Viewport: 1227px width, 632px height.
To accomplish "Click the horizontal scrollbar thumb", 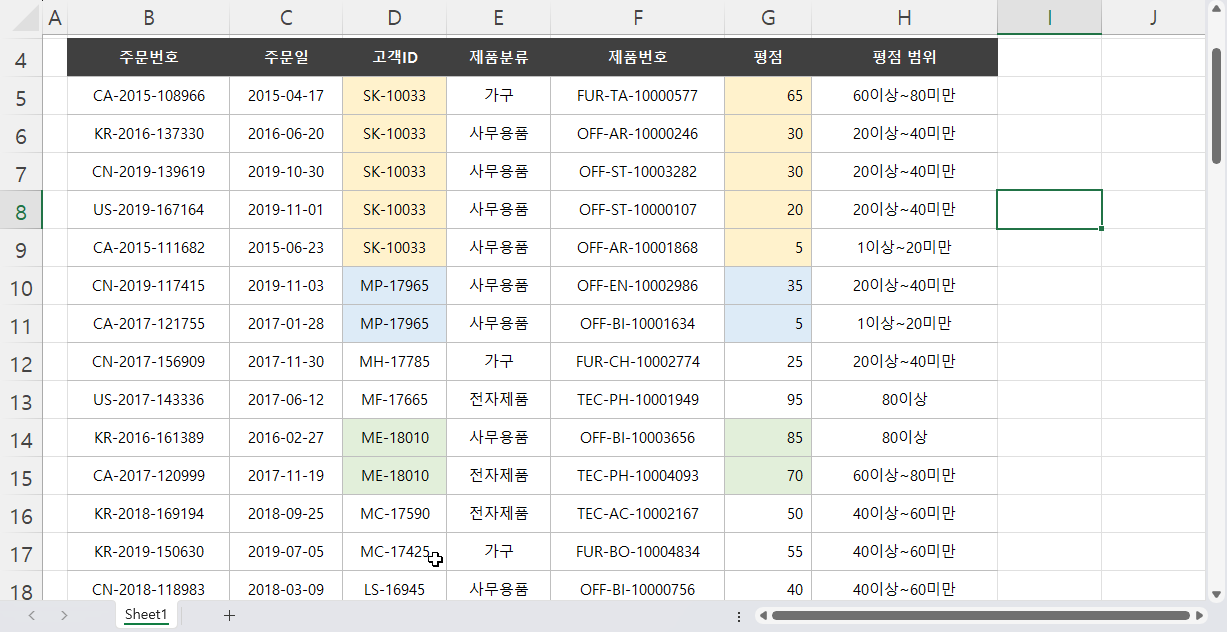I will click(980, 615).
